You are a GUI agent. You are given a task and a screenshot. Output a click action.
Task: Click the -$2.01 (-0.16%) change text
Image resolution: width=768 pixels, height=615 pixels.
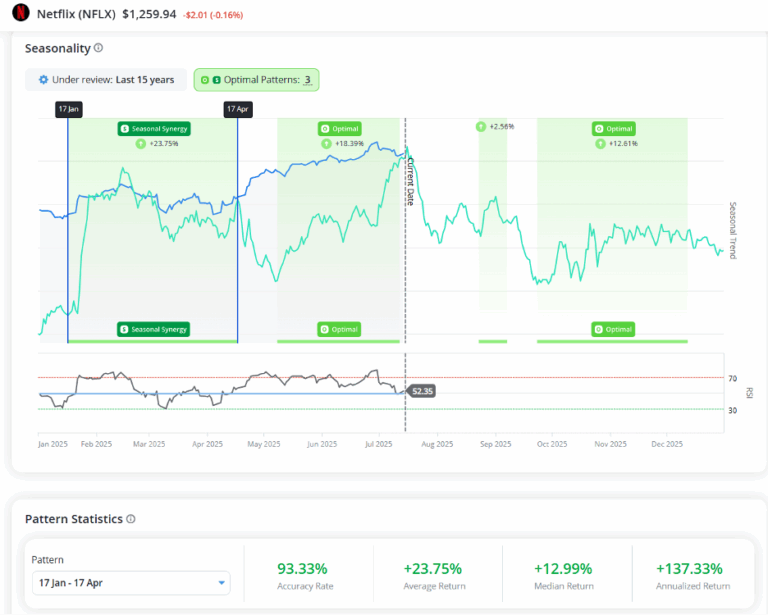click(x=213, y=15)
